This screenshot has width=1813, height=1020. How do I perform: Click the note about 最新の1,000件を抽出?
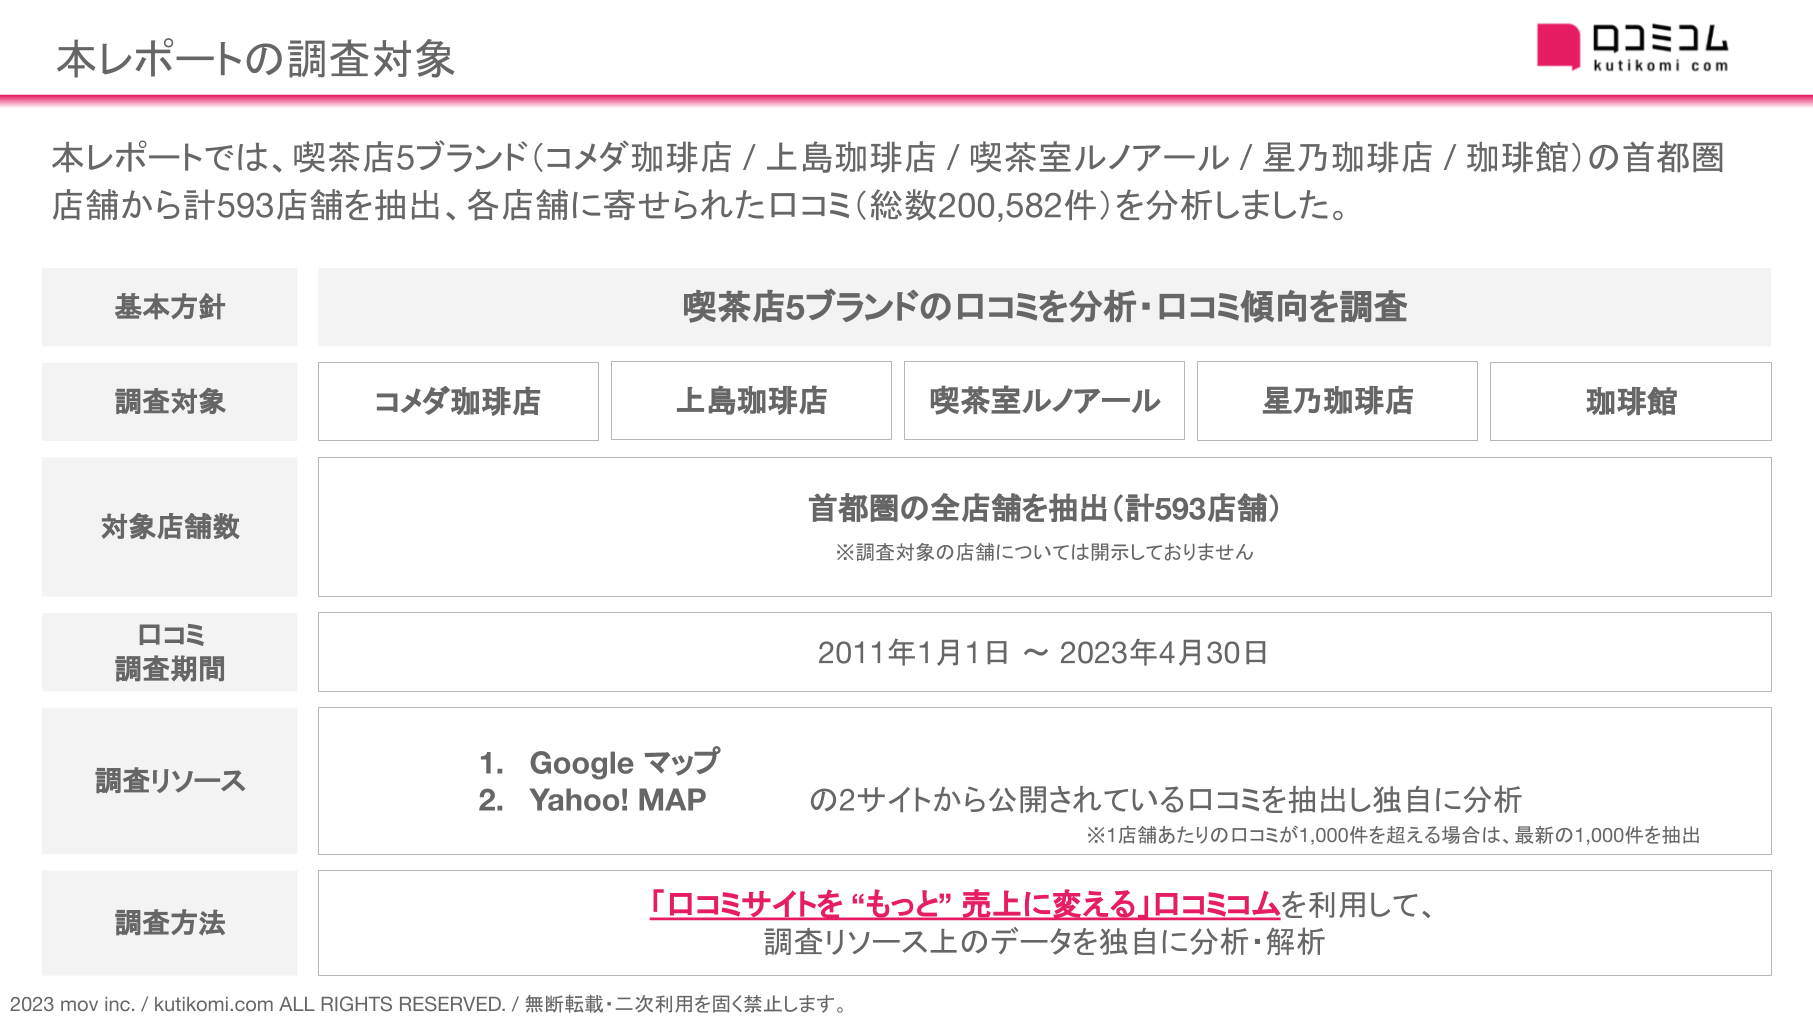[1393, 835]
